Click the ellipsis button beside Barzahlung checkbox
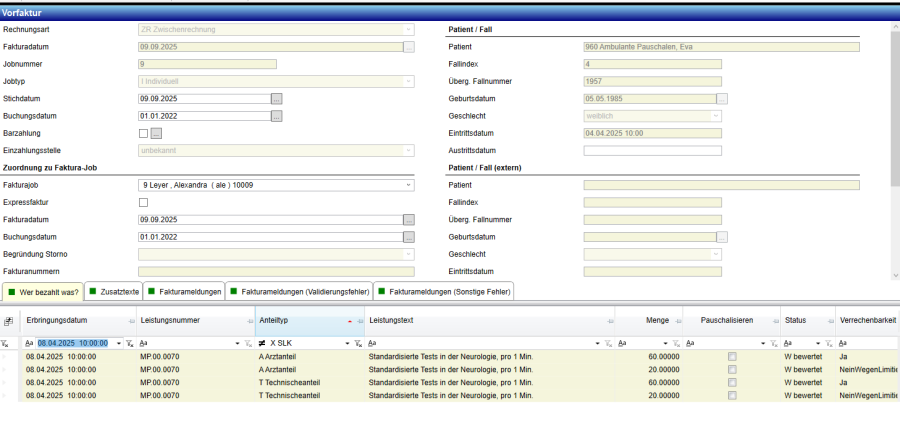This screenshot has width=900, height=429. 156,133
